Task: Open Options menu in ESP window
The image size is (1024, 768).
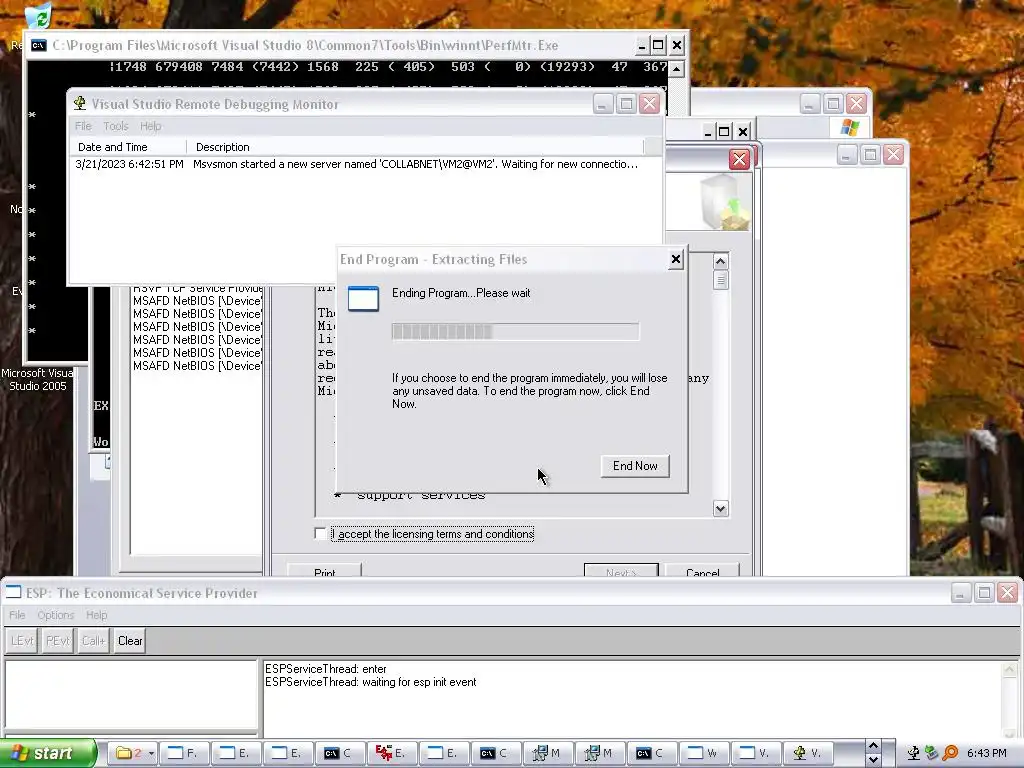Action: (56, 615)
